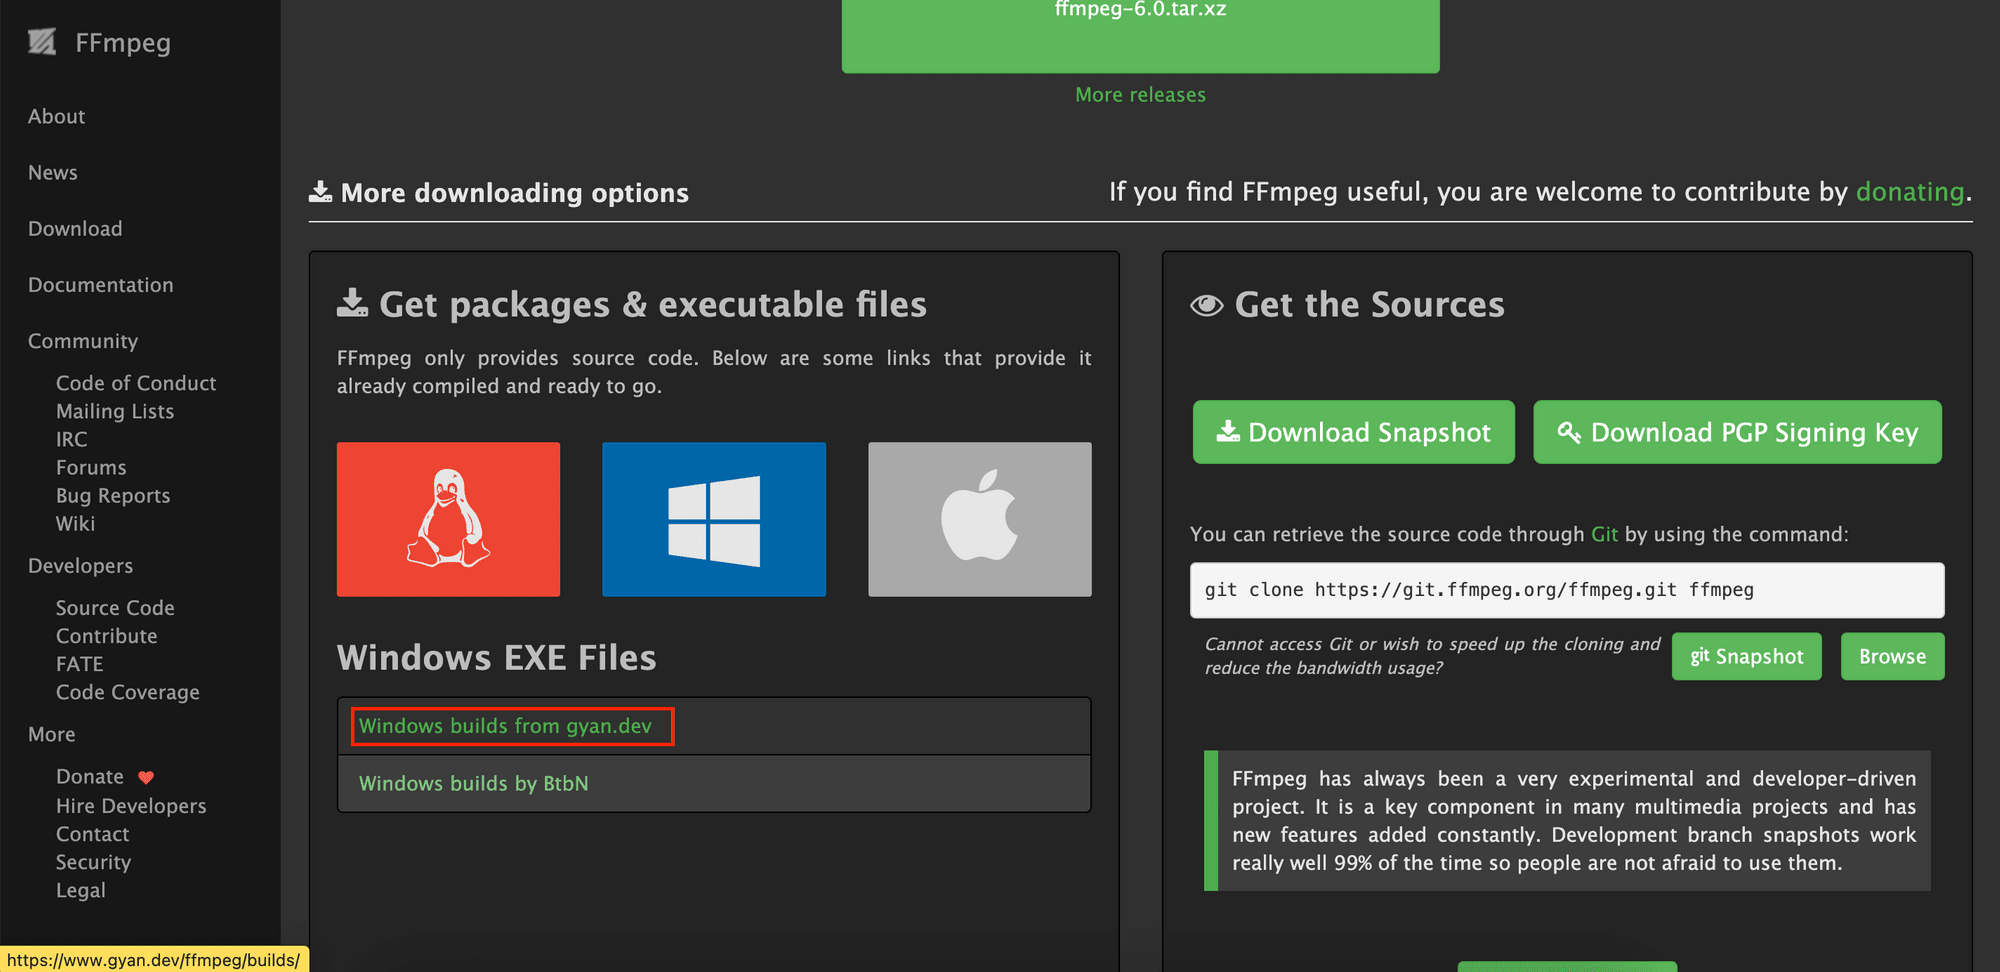Image resolution: width=2000 pixels, height=972 pixels.
Task: Select the Linux penguin platform icon
Action: [x=448, y=519]
